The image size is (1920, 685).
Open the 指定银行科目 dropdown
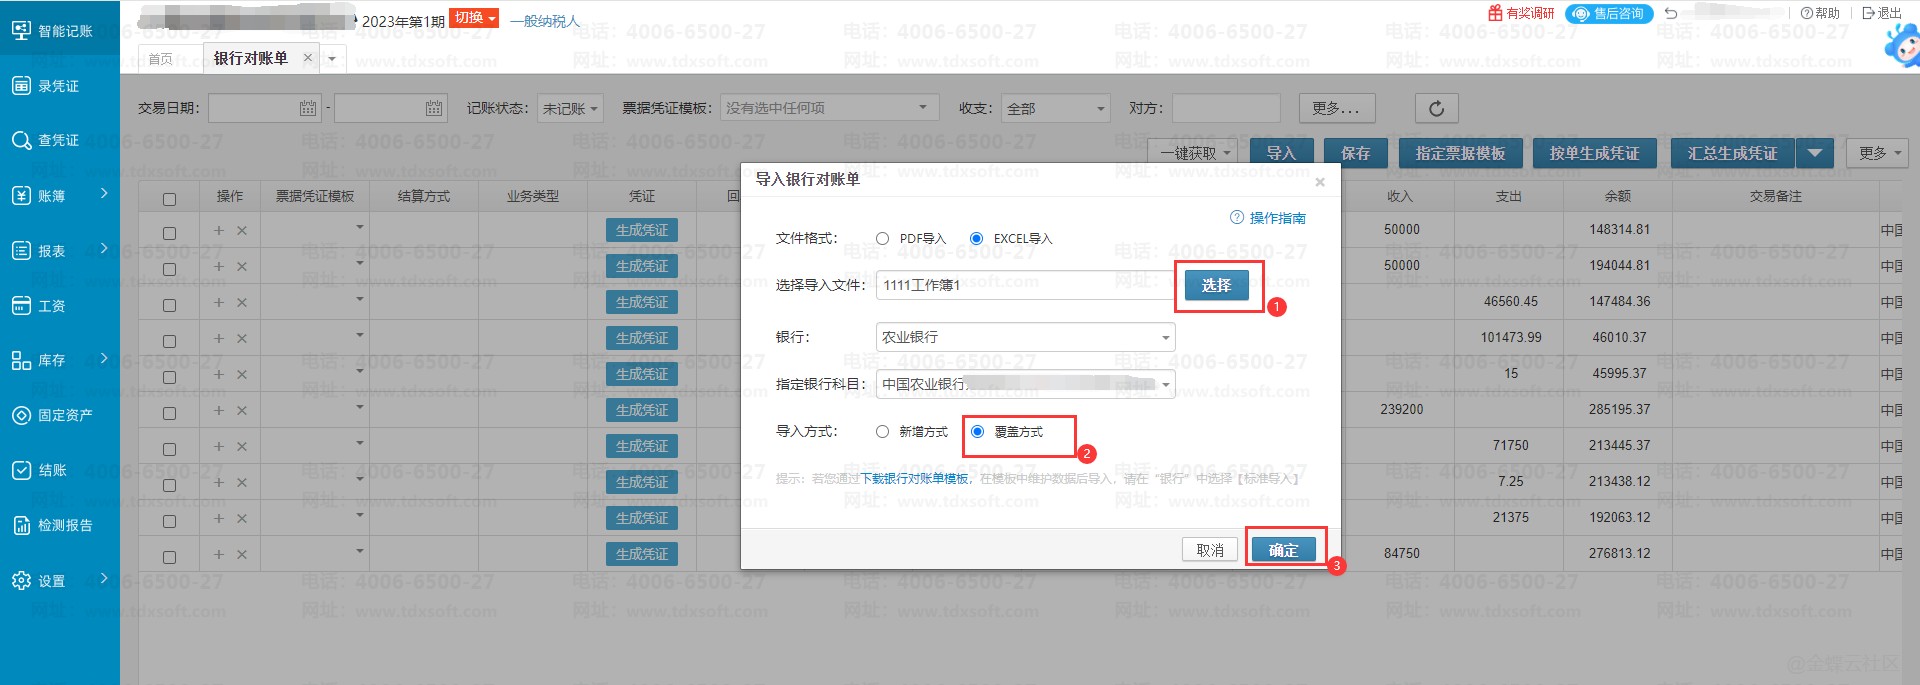pos(1025,384)
